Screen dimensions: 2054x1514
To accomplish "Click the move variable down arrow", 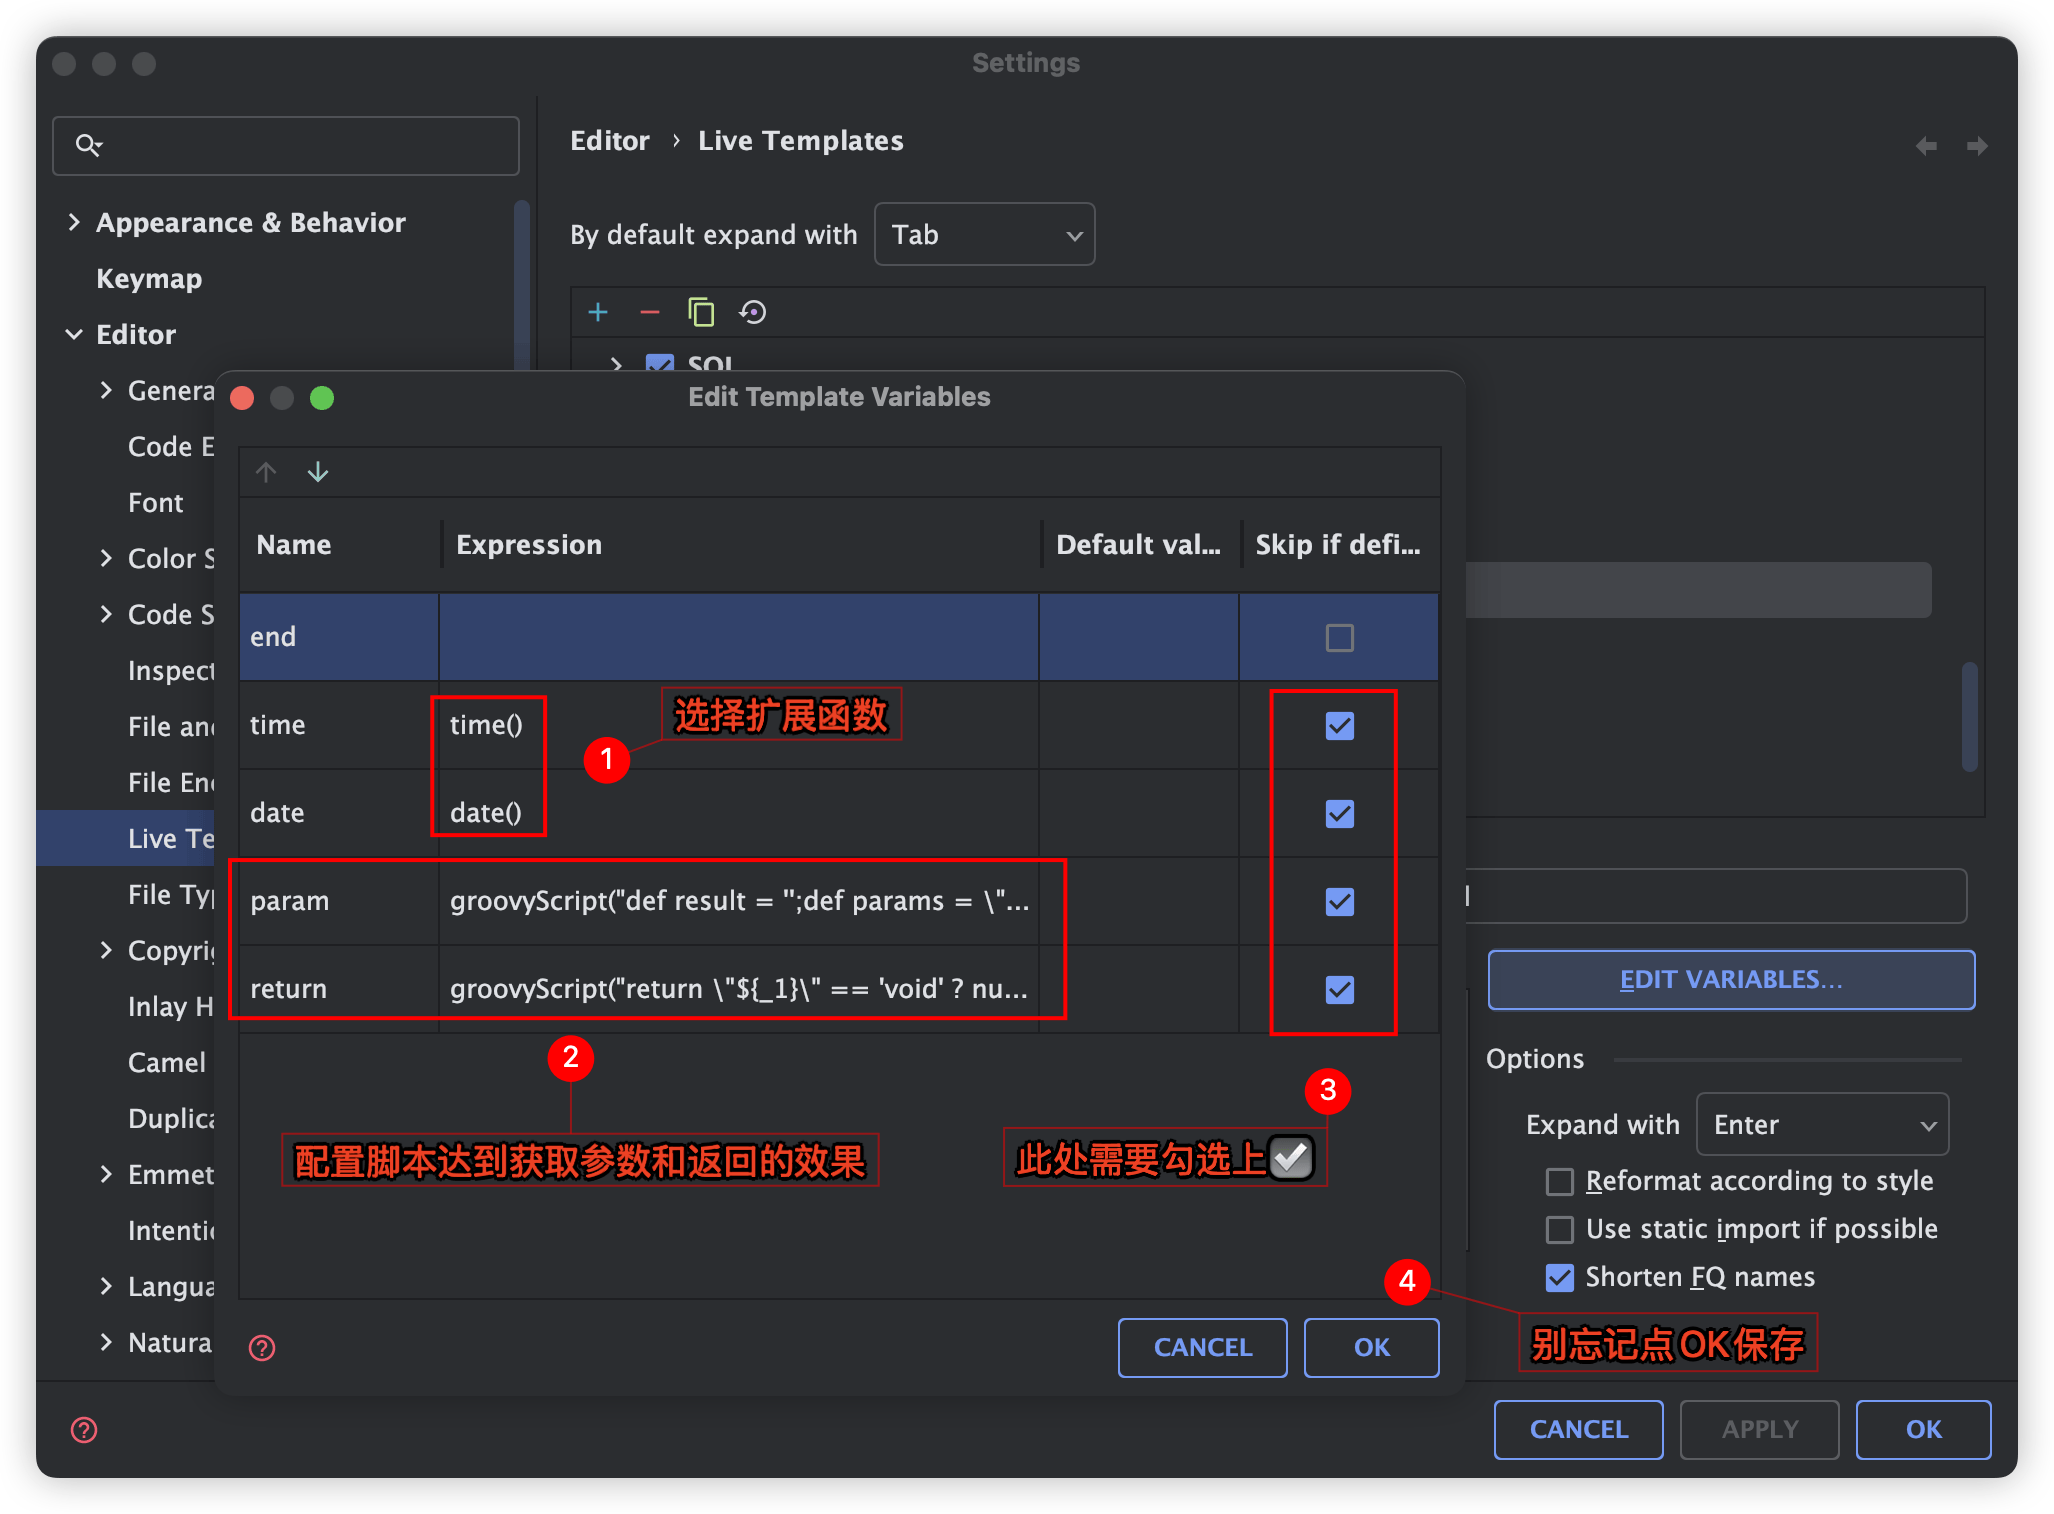I will pos(318,471).
